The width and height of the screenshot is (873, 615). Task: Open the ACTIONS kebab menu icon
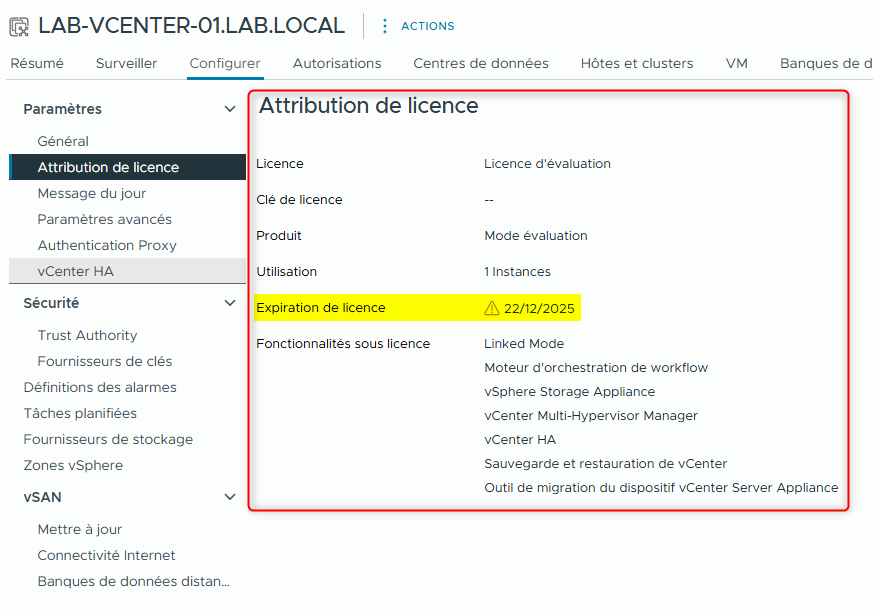point(384,26)
